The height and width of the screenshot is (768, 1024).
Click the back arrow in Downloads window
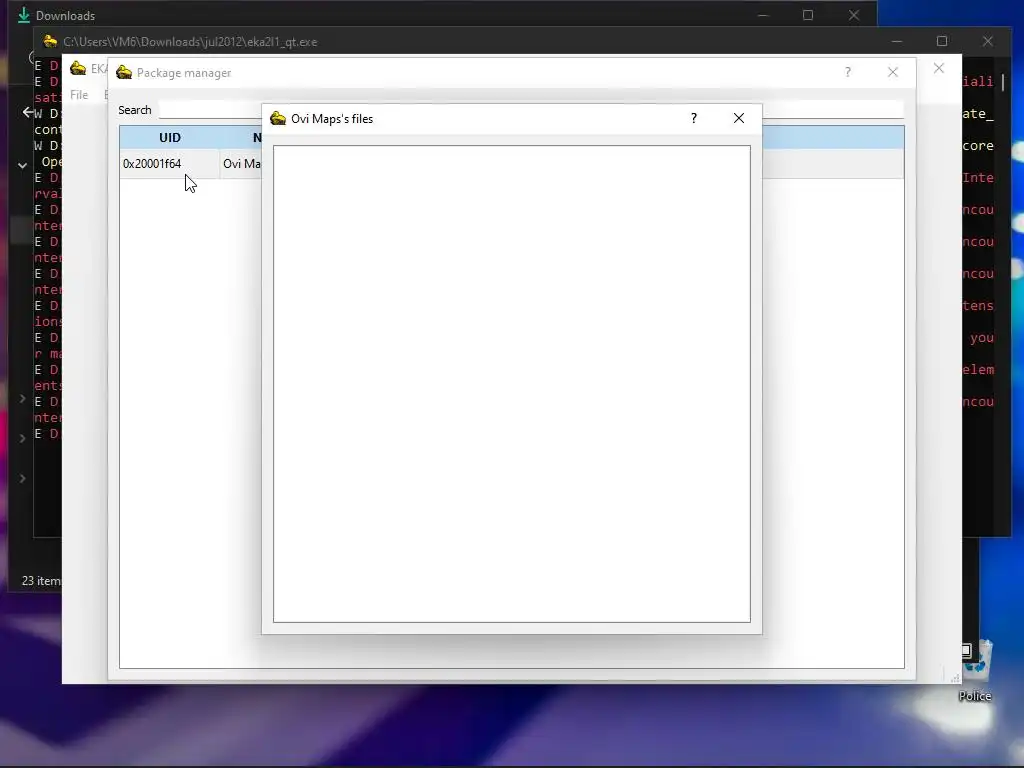tap(27, 112)
